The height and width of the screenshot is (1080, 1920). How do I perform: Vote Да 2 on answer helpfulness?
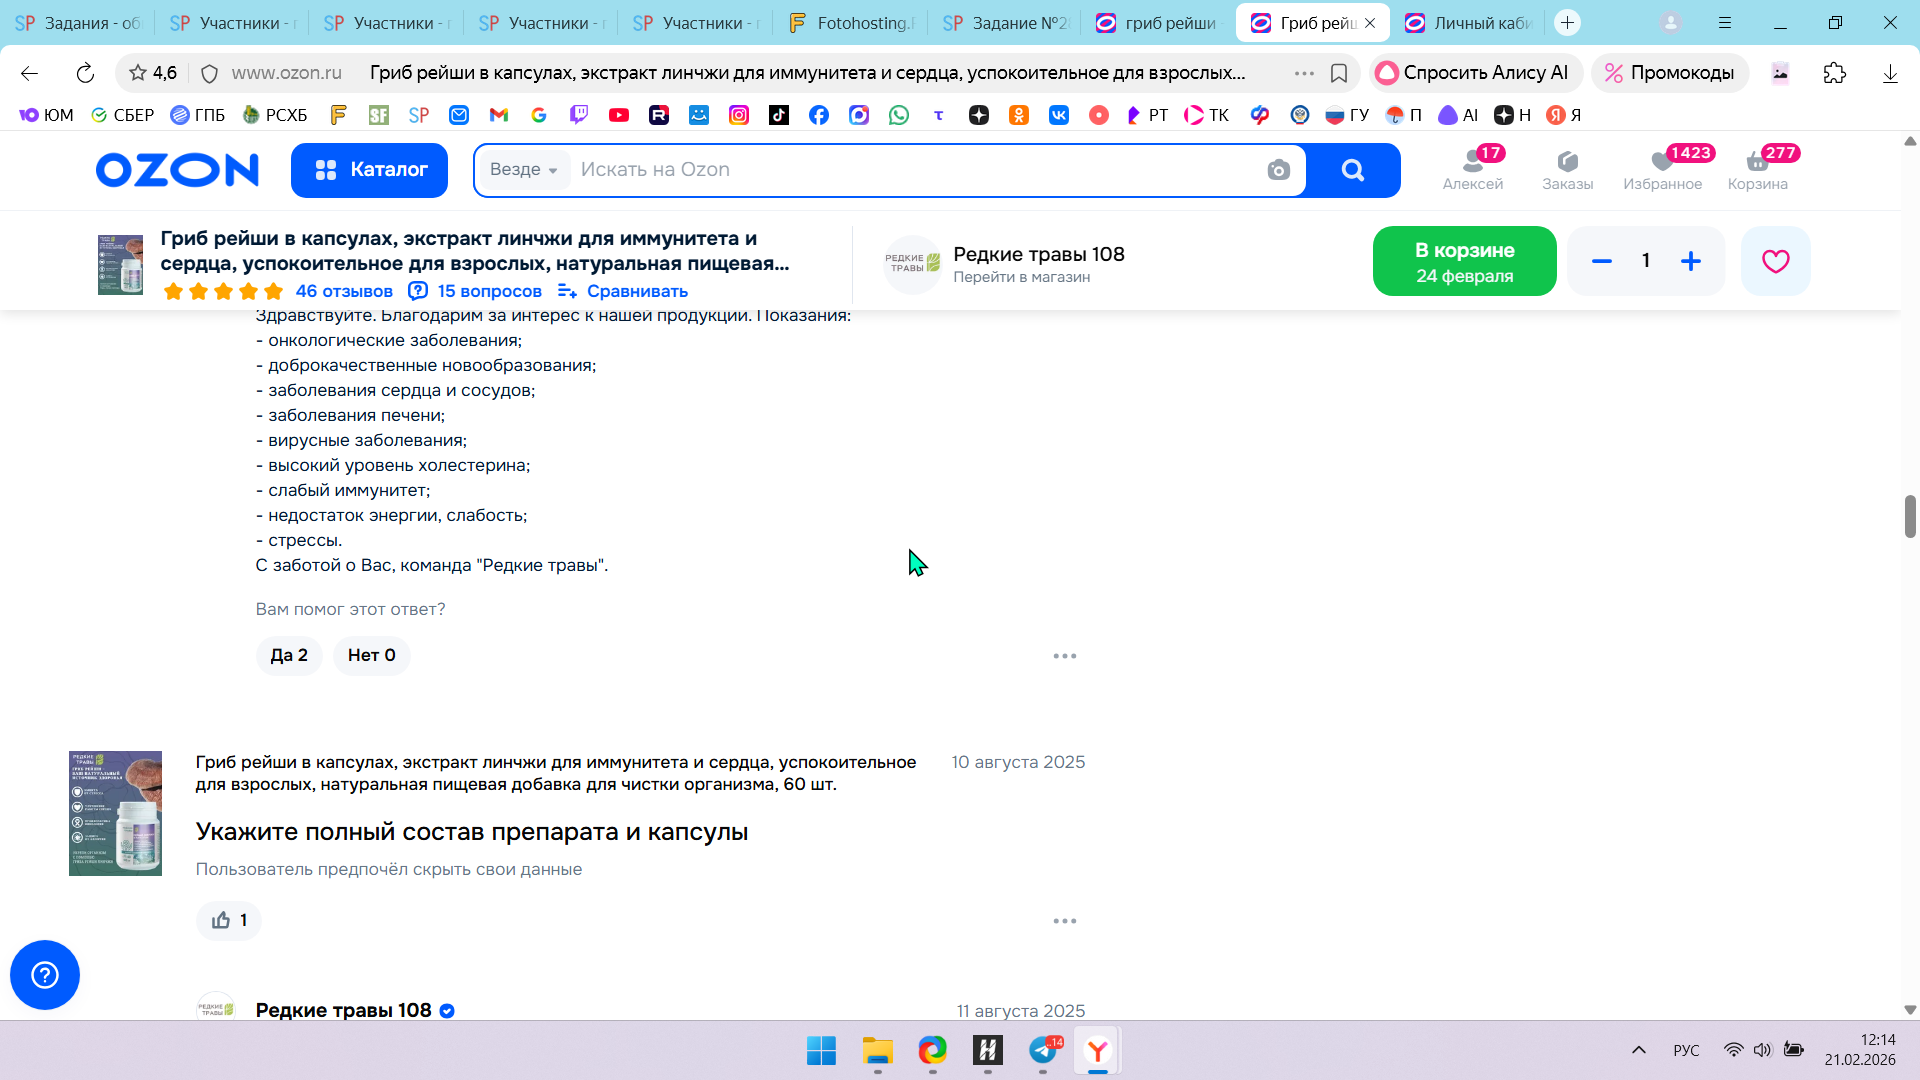(289, 655)
